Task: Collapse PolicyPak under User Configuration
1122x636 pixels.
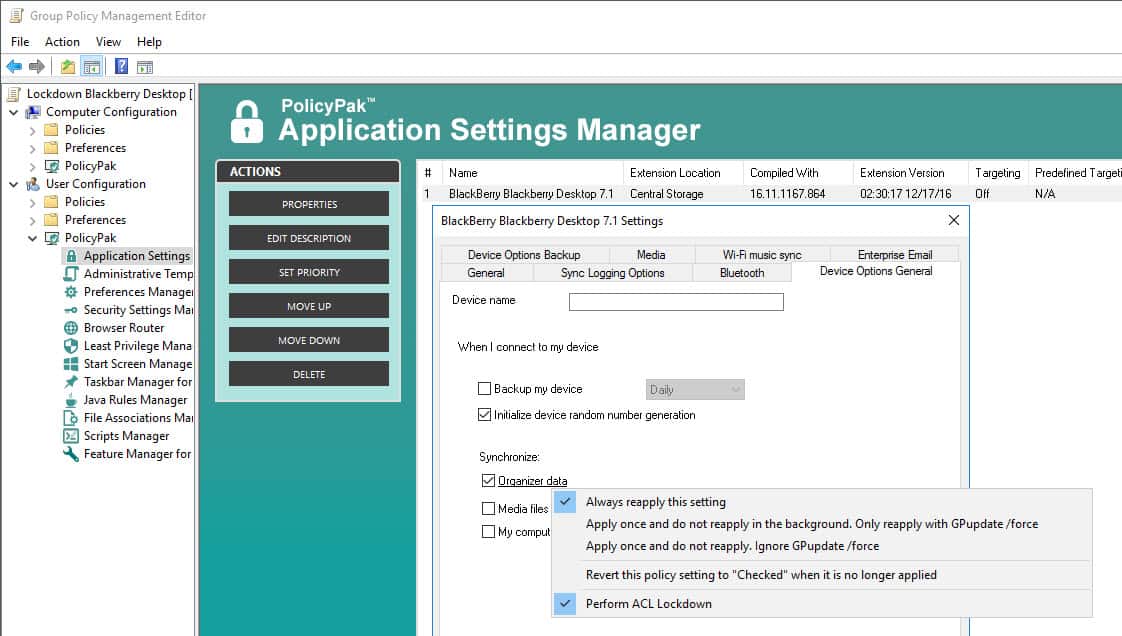Action: 32,238
